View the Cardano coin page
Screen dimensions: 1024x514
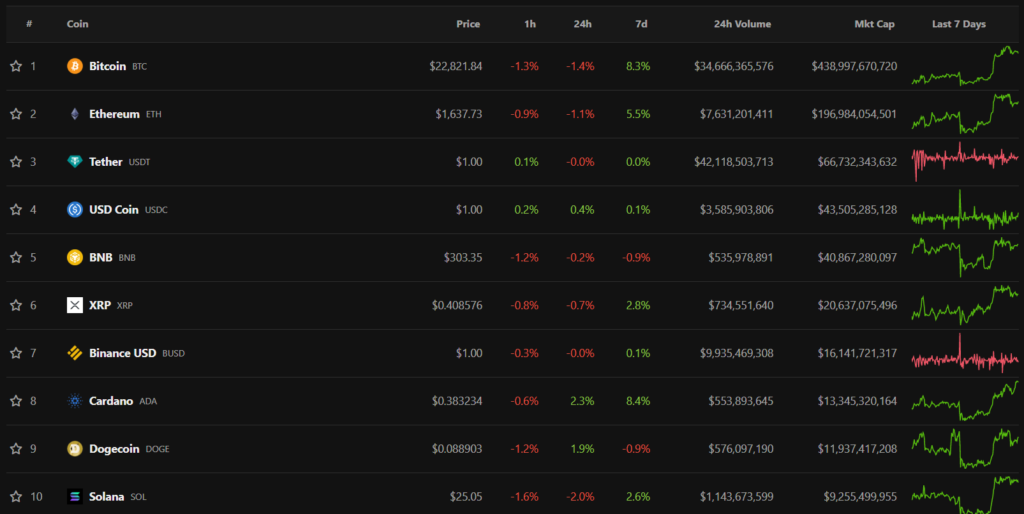(111, 401)
